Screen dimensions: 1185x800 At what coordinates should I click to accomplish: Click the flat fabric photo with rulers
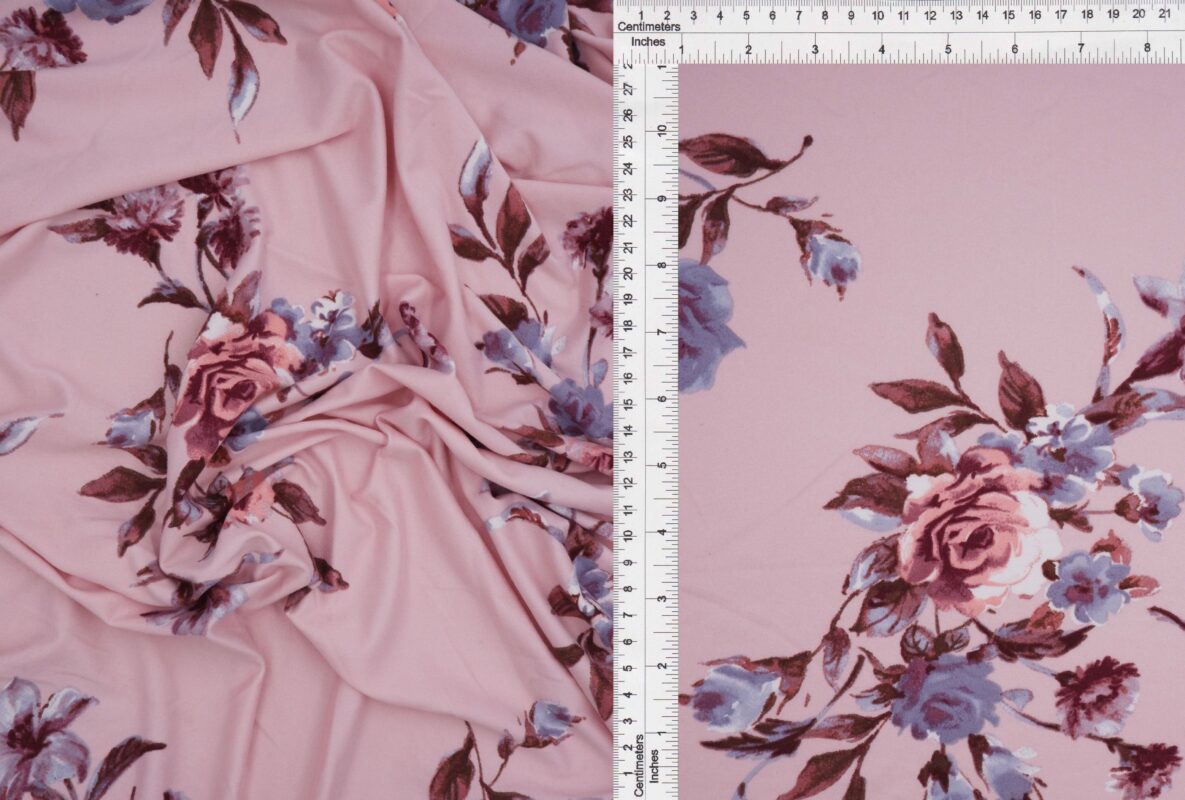point(899,400)
